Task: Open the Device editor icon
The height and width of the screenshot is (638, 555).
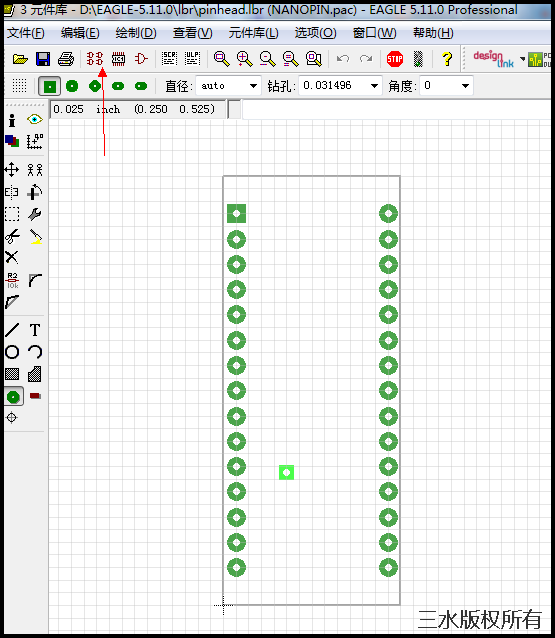Action: click(x=94, y=59)
